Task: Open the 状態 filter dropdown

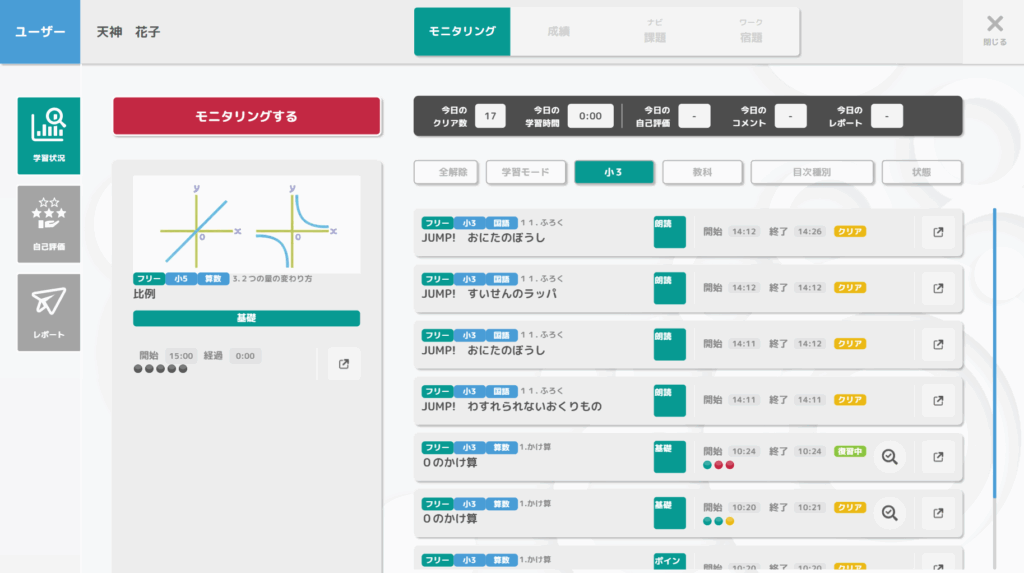Action: pyautogui.click(x=921, y=172)
